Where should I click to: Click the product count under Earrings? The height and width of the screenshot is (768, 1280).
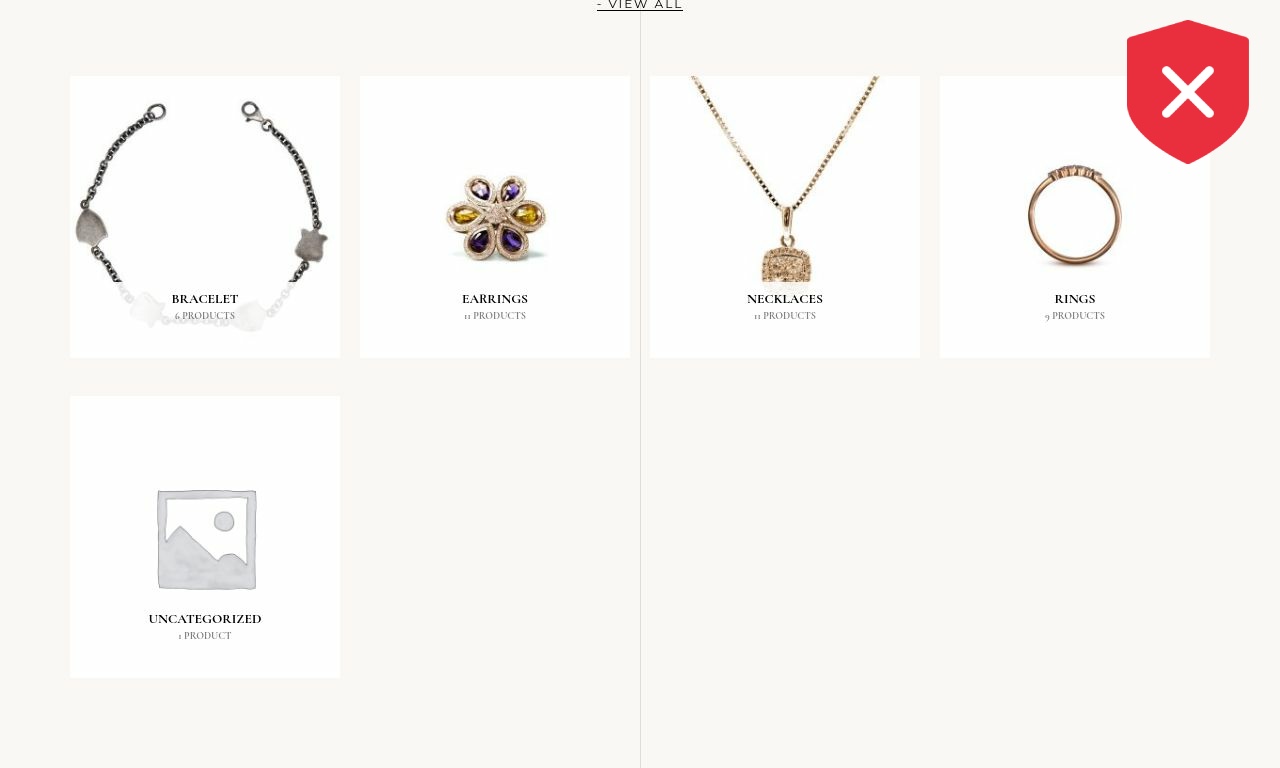click(x=495, y=316)
